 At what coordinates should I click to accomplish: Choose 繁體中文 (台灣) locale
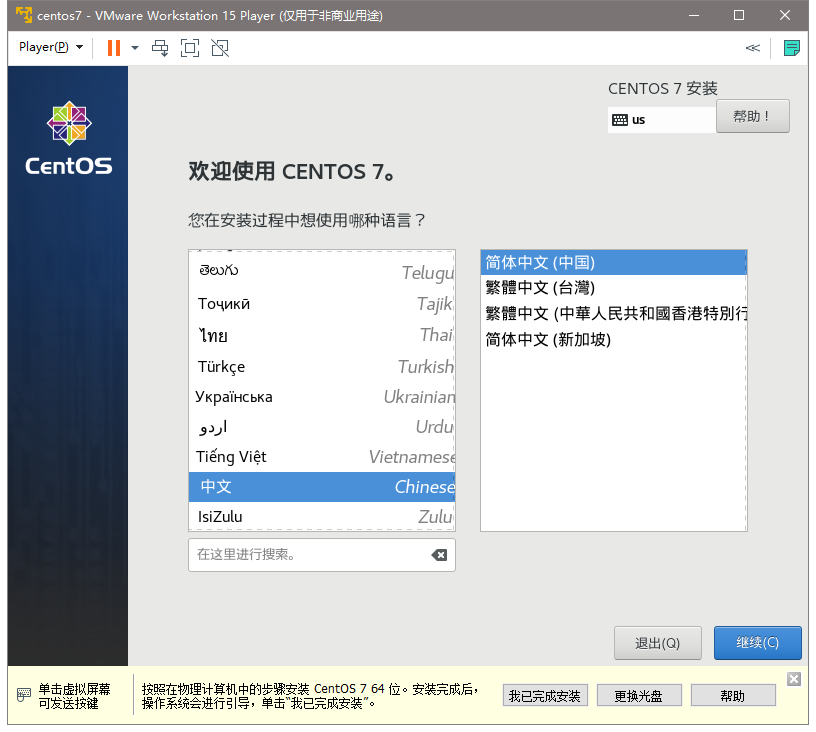tap(540, 288)
